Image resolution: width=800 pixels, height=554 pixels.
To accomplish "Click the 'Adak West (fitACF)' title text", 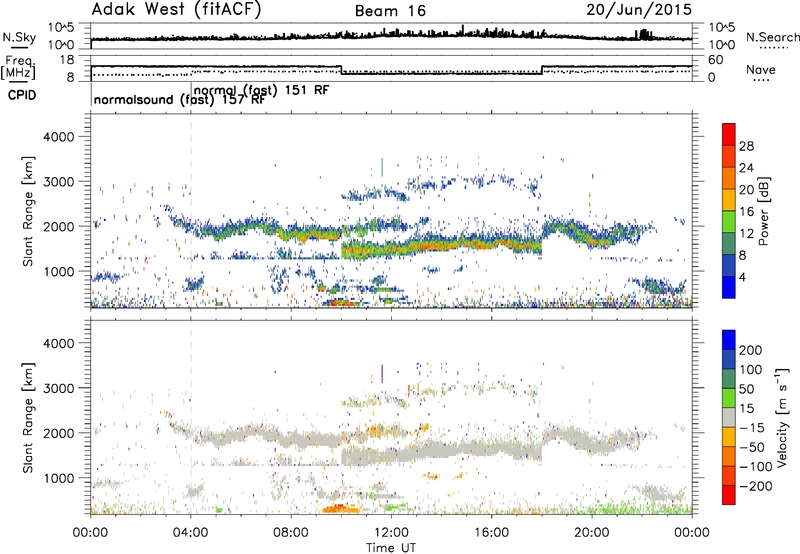I will pyautogui.click(x=176, y=10).
